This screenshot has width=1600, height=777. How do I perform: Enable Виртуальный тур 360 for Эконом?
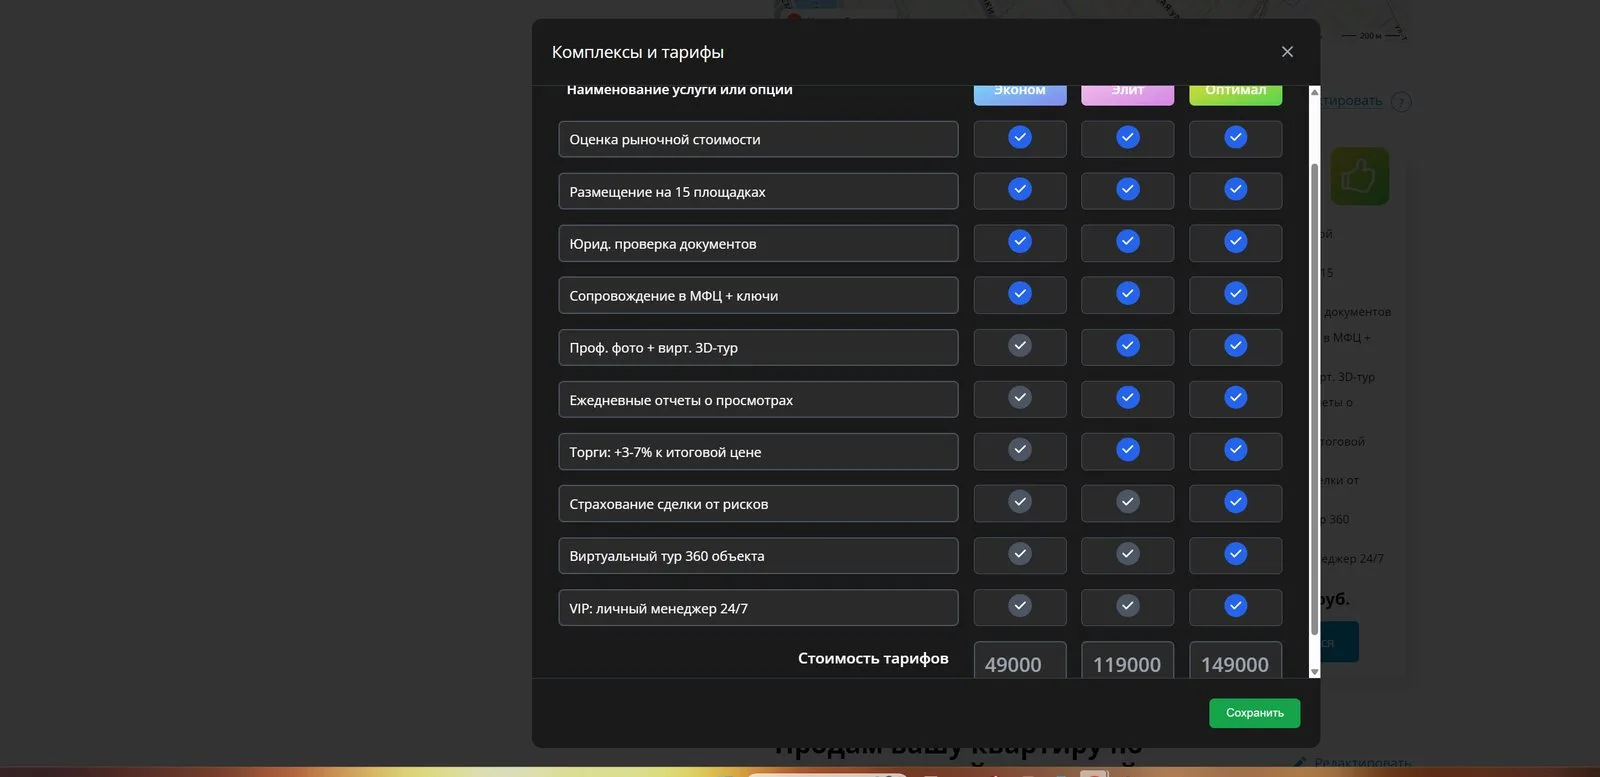tap(1020, 553)
